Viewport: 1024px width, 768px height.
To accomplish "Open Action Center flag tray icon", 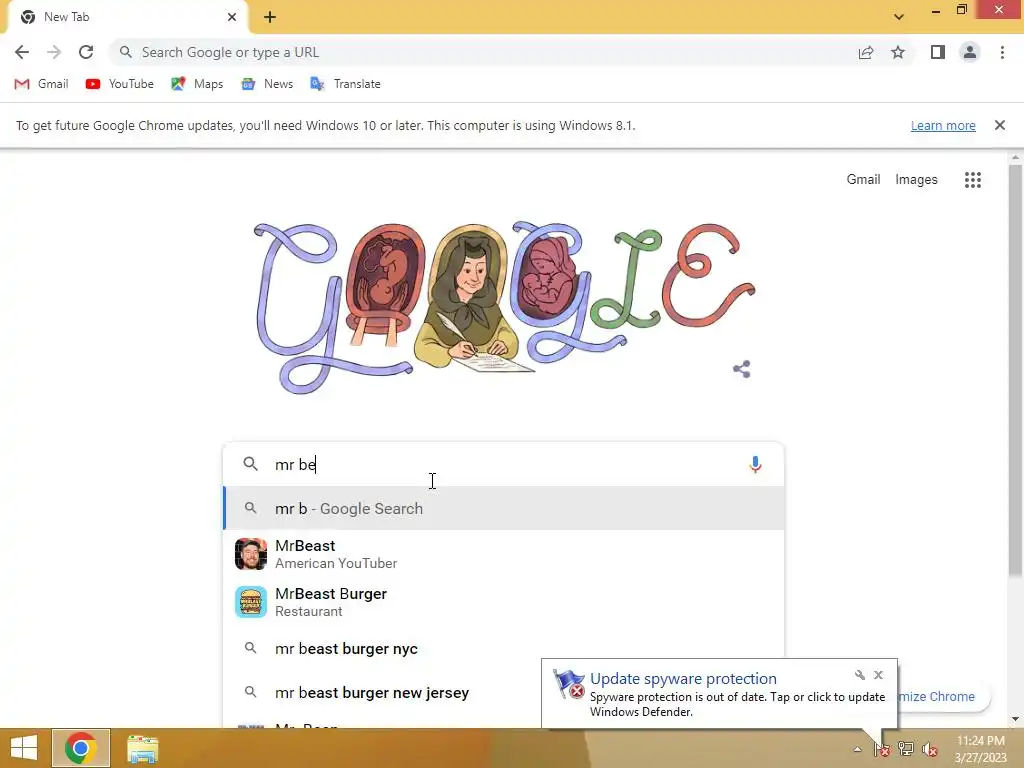I will pyautogui.click(x=882, y=749).
